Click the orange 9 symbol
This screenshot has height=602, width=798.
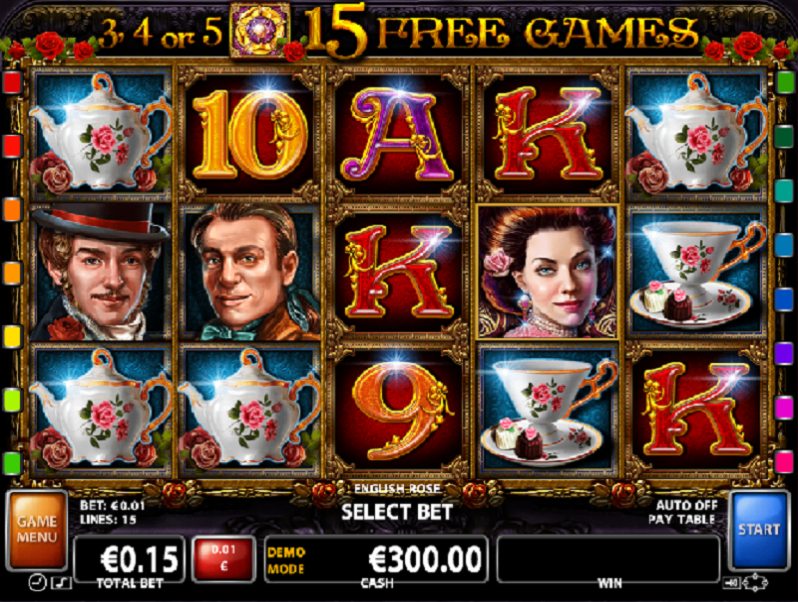[x=397, y=411]
